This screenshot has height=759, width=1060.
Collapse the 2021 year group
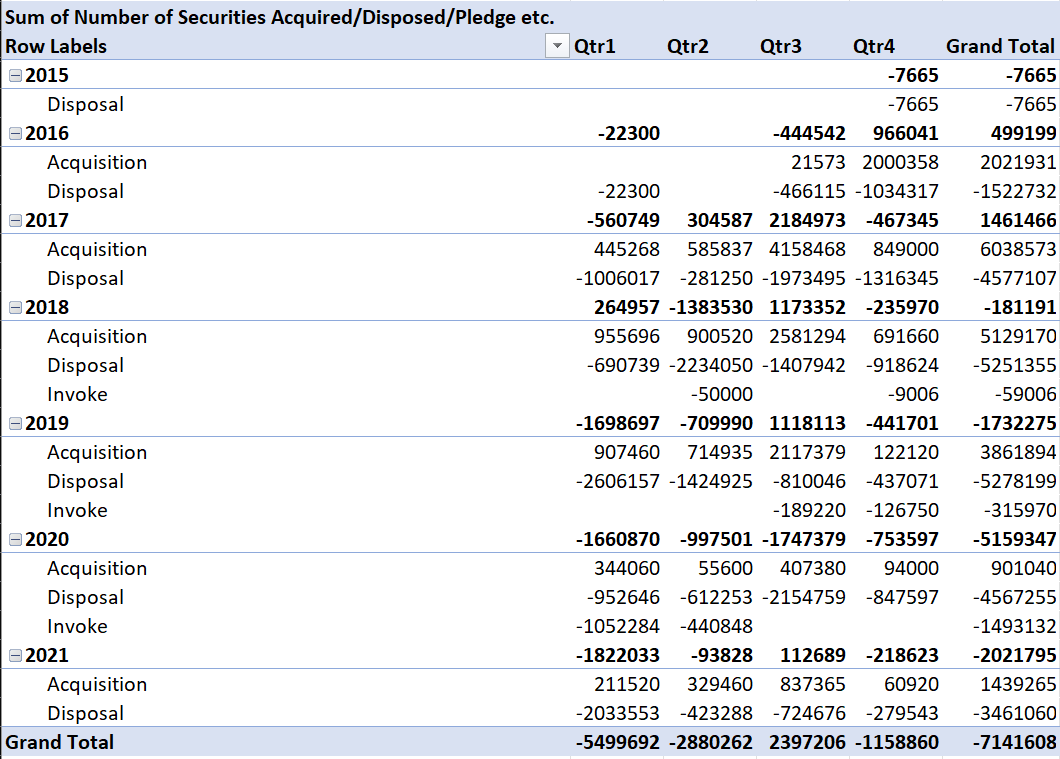(x=15, y=655)
